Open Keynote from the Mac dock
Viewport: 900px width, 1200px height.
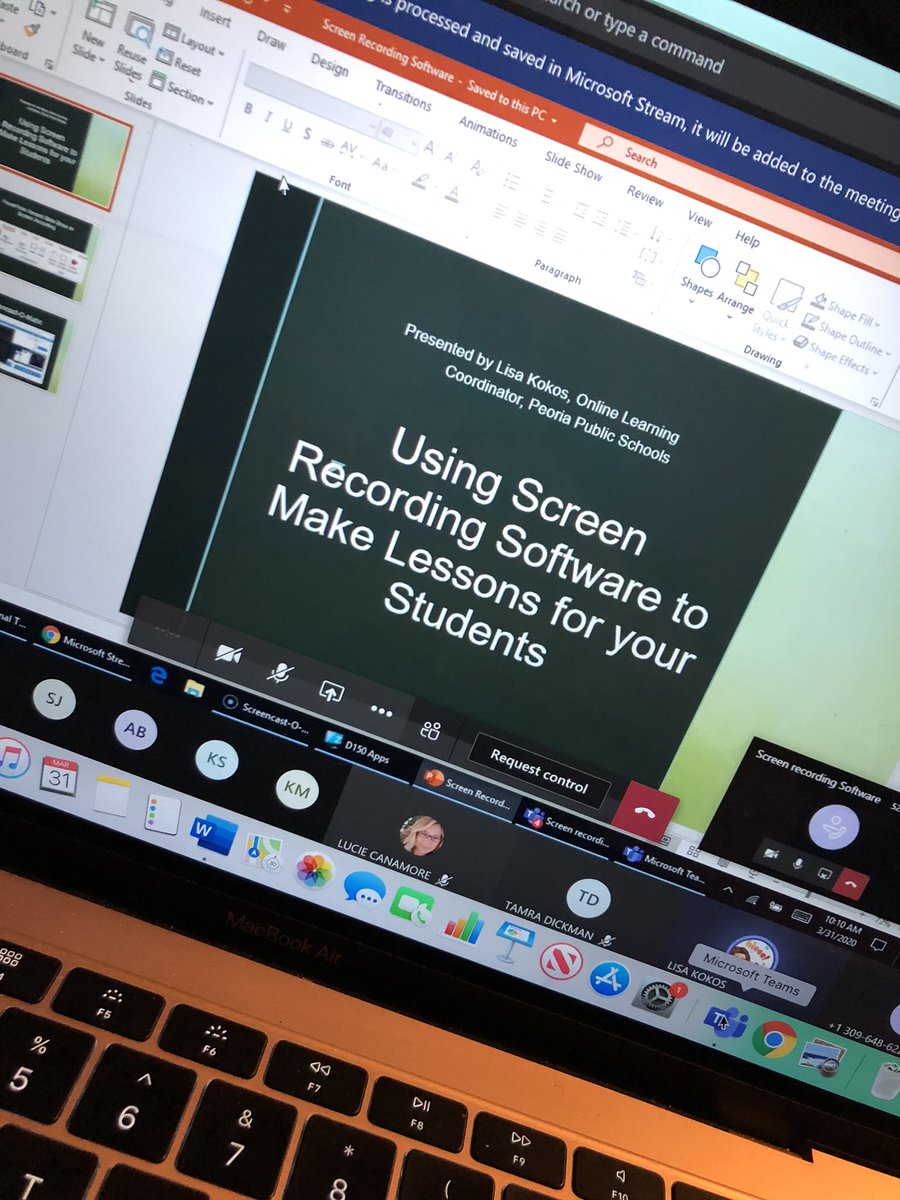pos(514,943)
